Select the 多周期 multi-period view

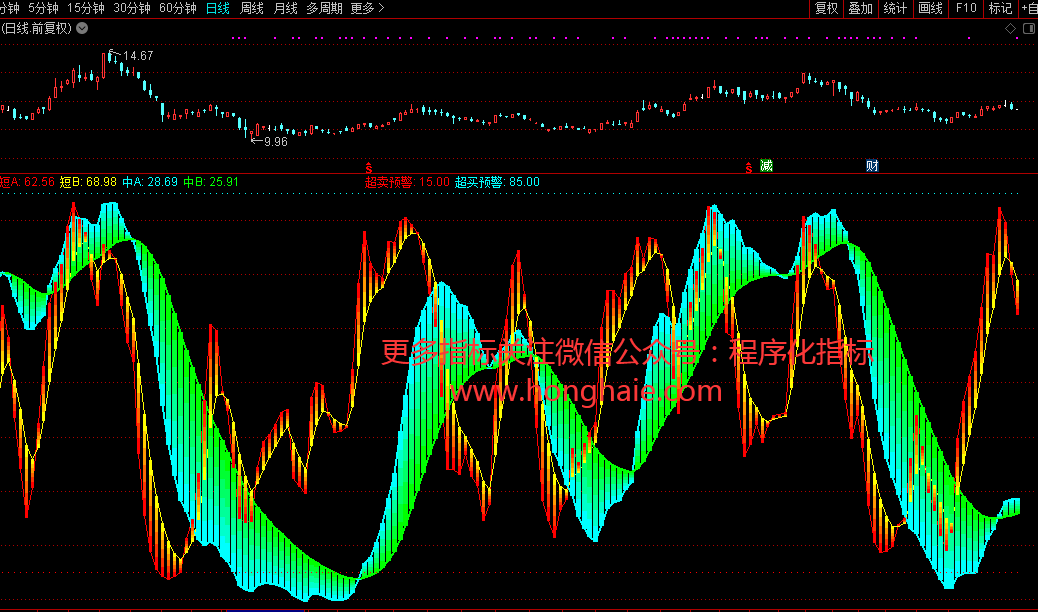coord(324,8)
